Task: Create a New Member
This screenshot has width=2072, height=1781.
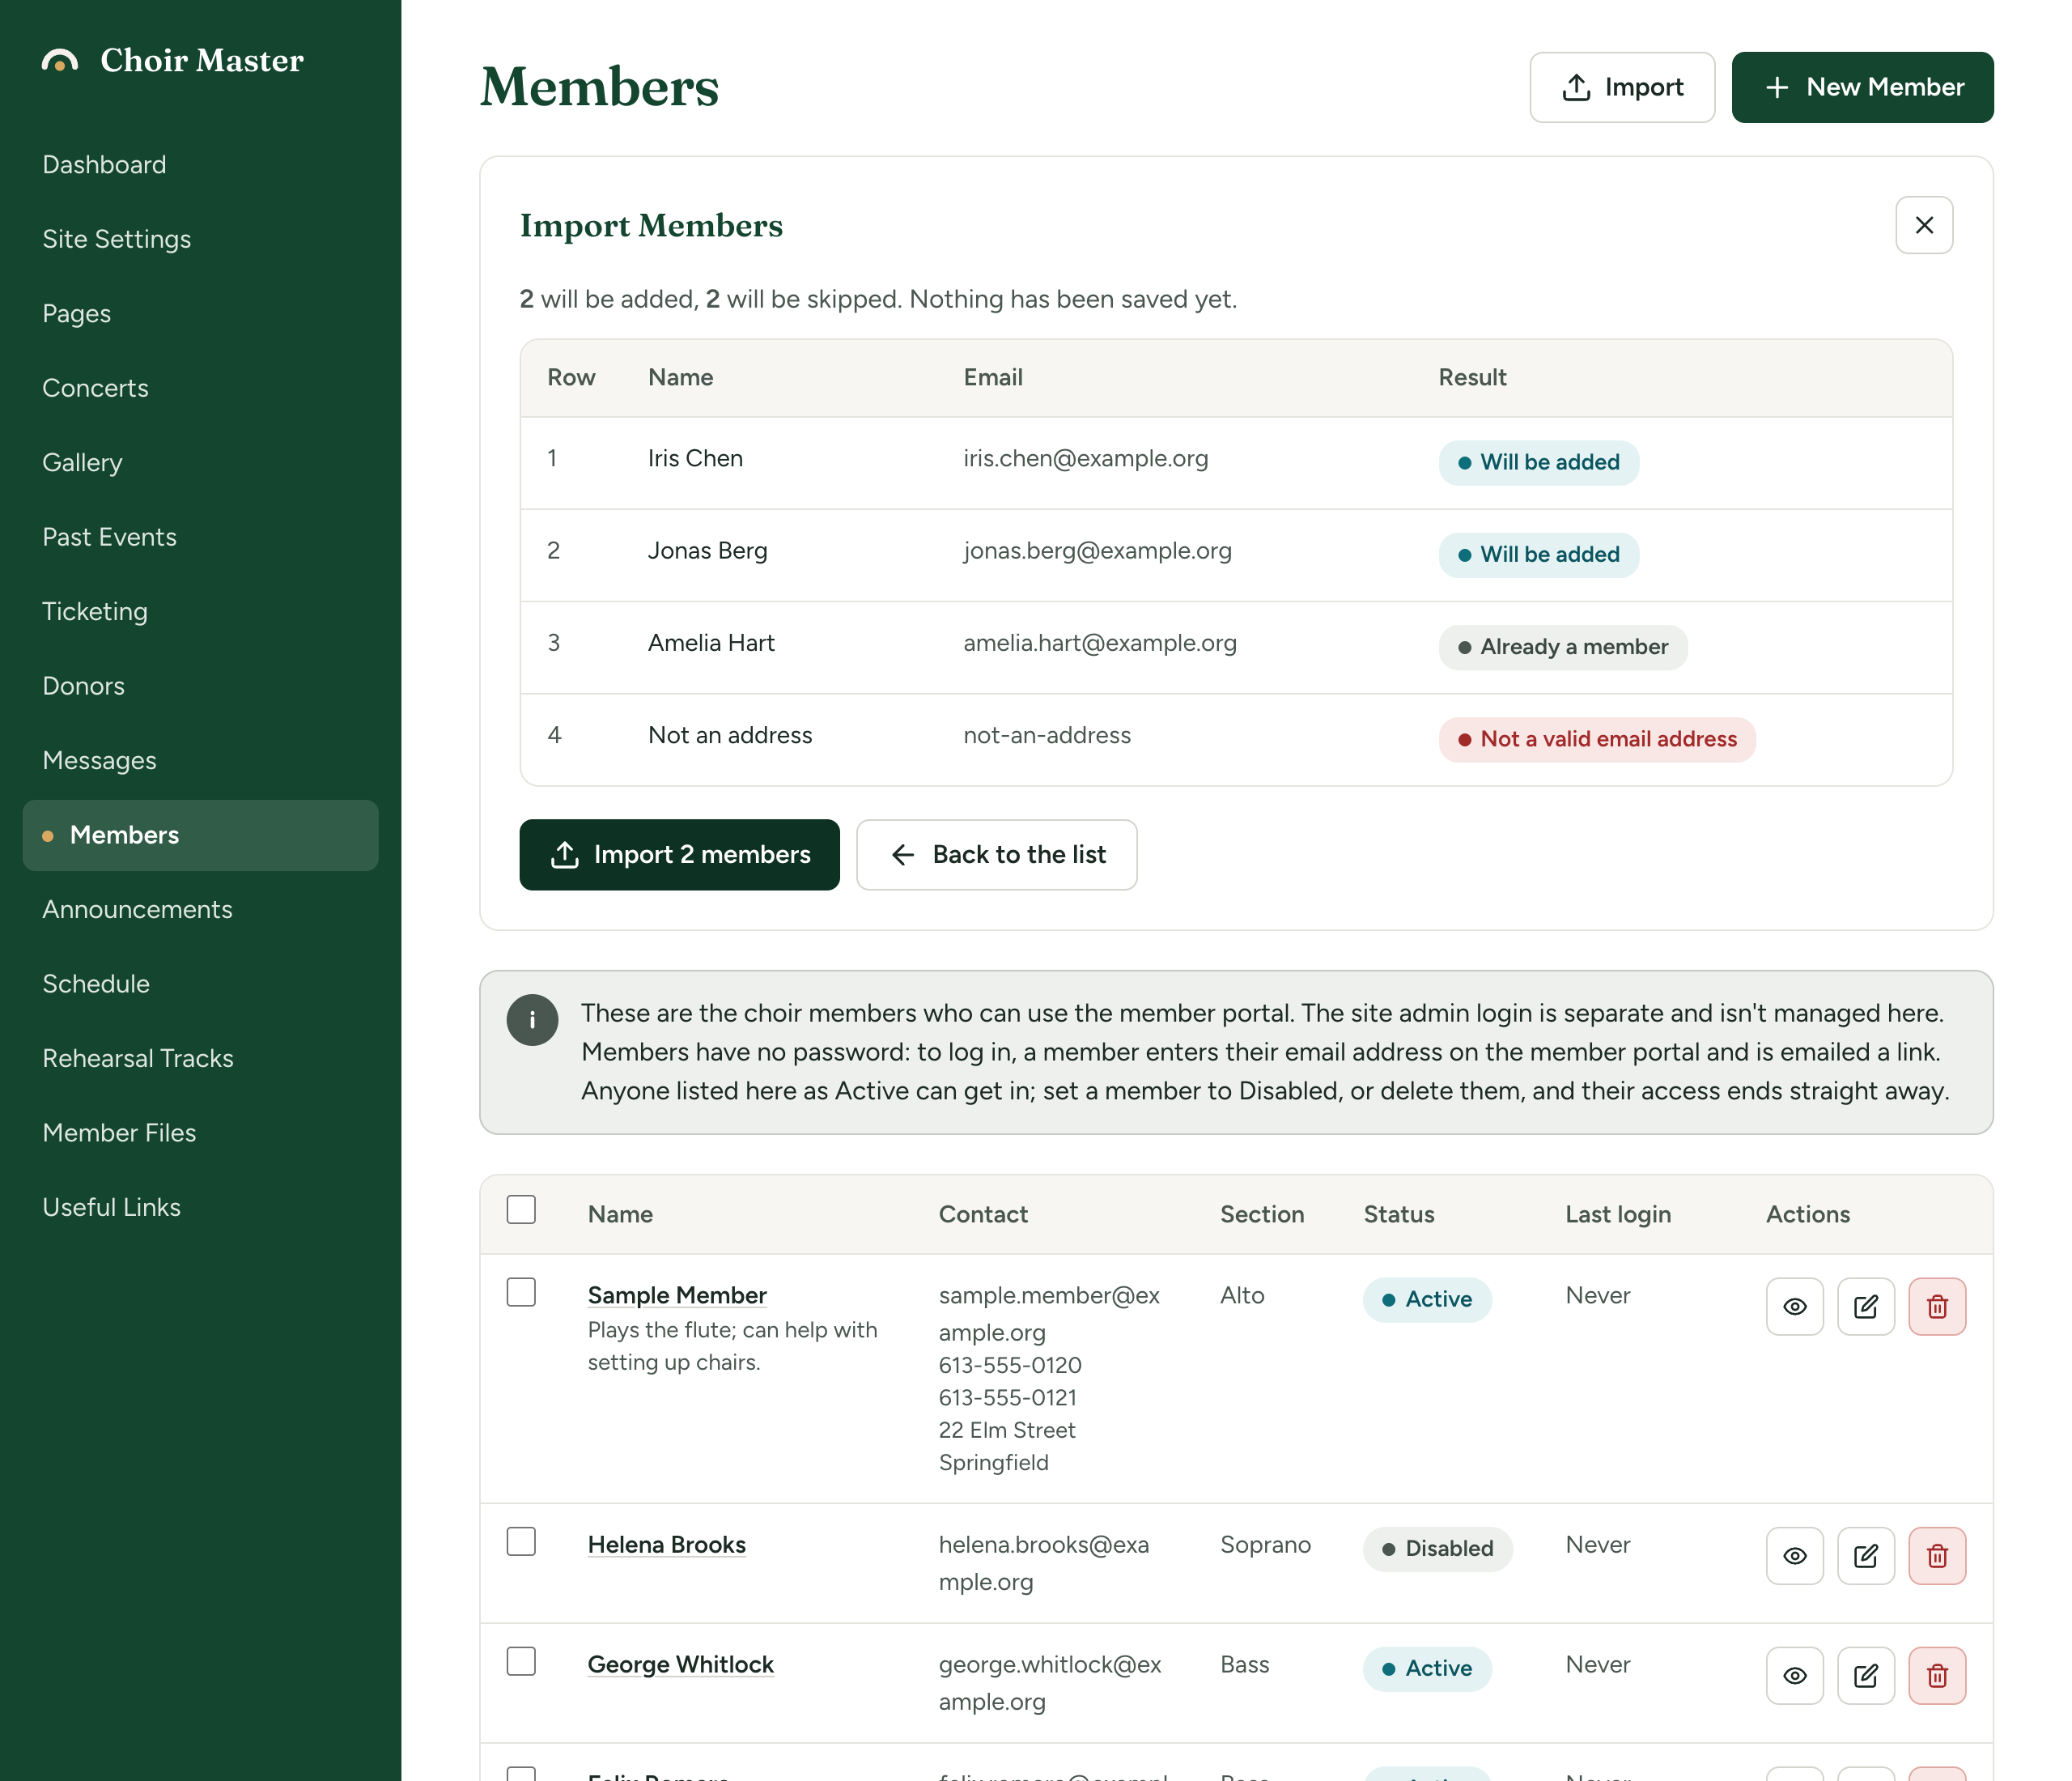Action: point(1862,88)
